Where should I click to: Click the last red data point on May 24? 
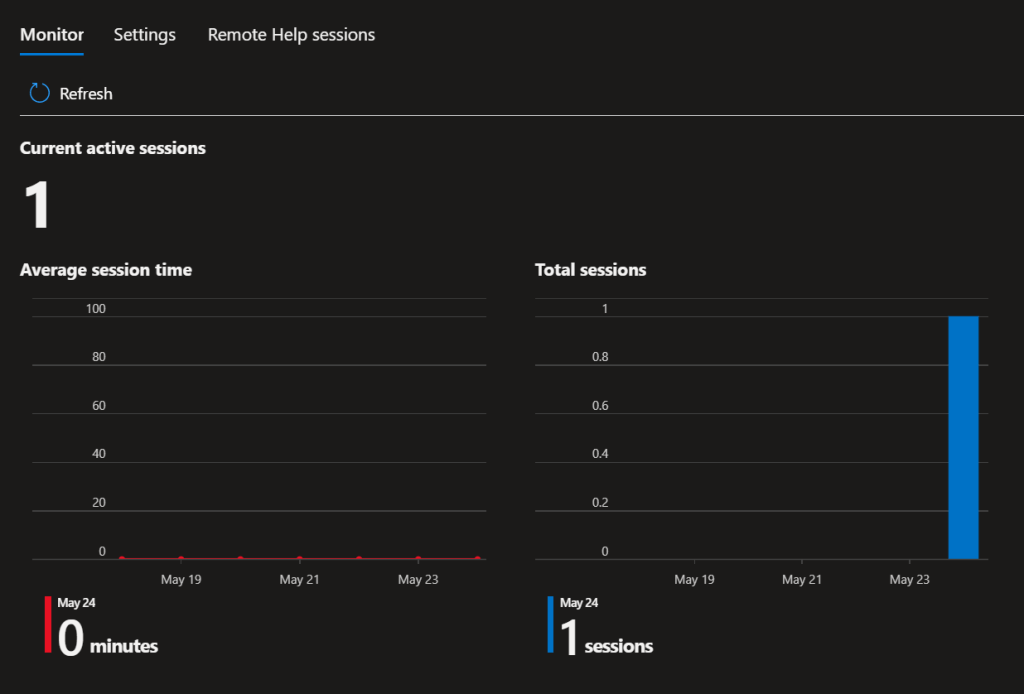coord(477,558)
